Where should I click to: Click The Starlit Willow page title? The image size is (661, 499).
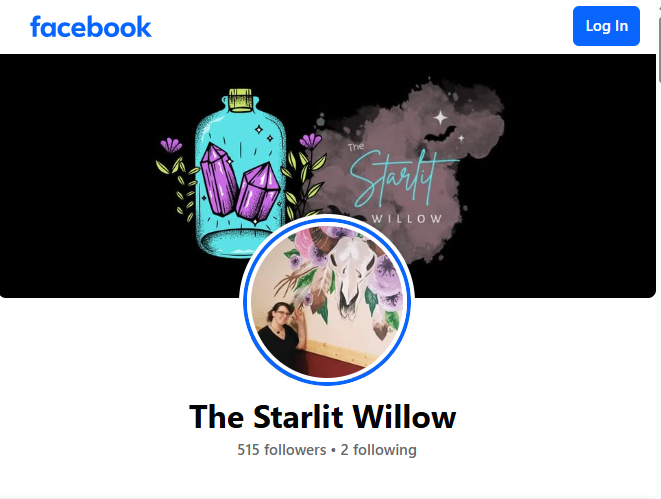[x=322, y=416]
